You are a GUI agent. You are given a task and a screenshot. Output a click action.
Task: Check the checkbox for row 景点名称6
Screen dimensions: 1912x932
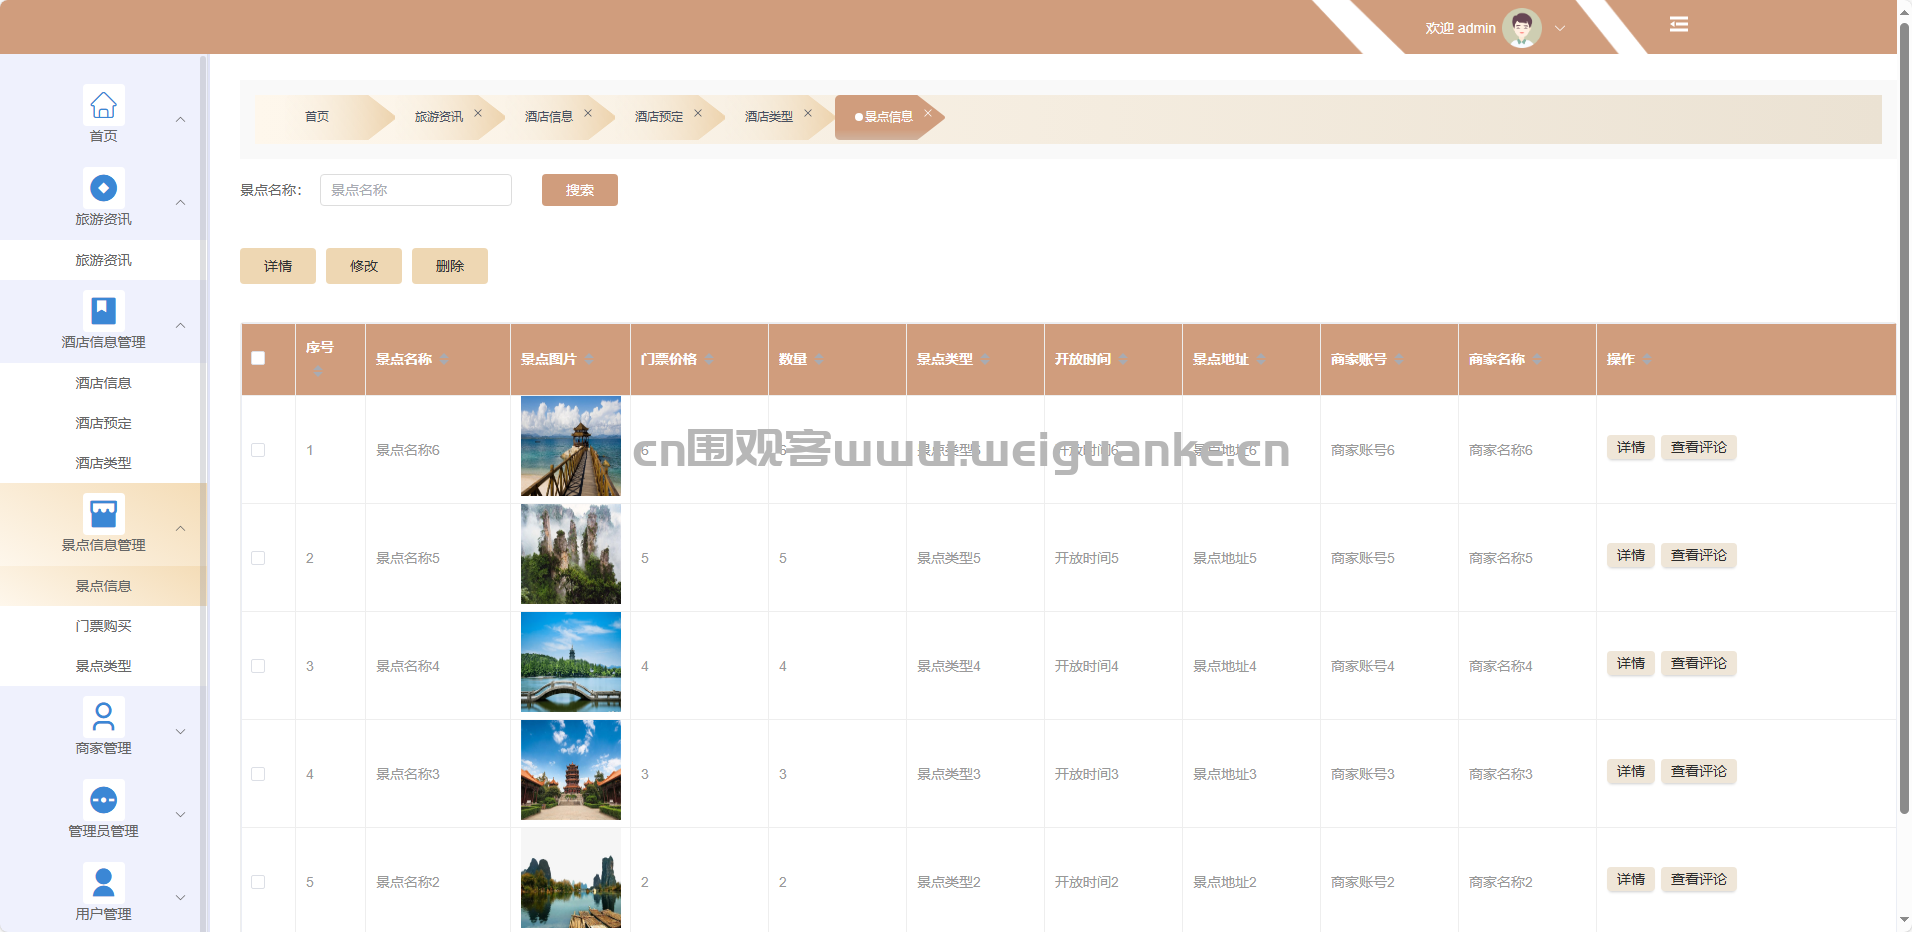tap(258, 450)
